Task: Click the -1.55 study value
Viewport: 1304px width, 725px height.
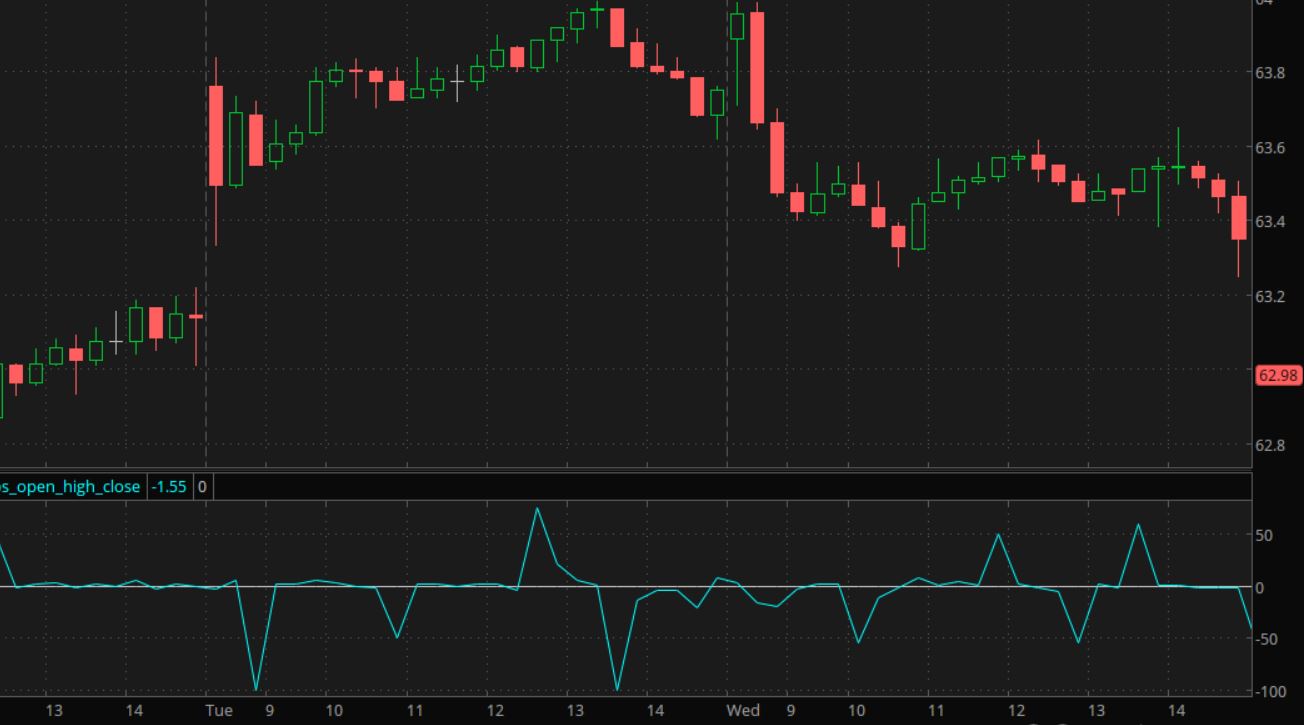Action: pos(169,487)
